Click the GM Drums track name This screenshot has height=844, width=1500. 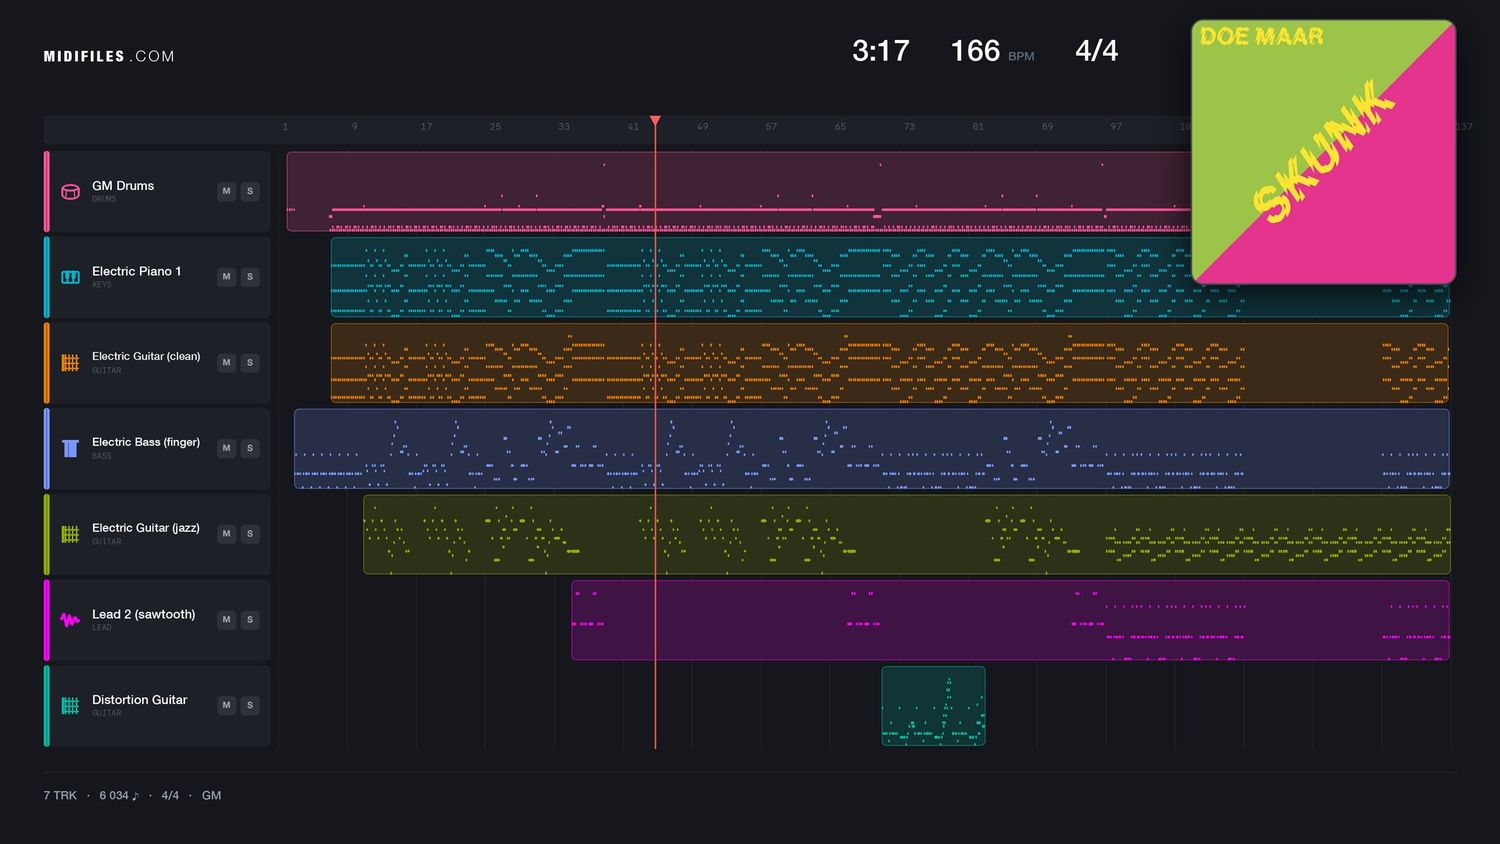[123, 186]
